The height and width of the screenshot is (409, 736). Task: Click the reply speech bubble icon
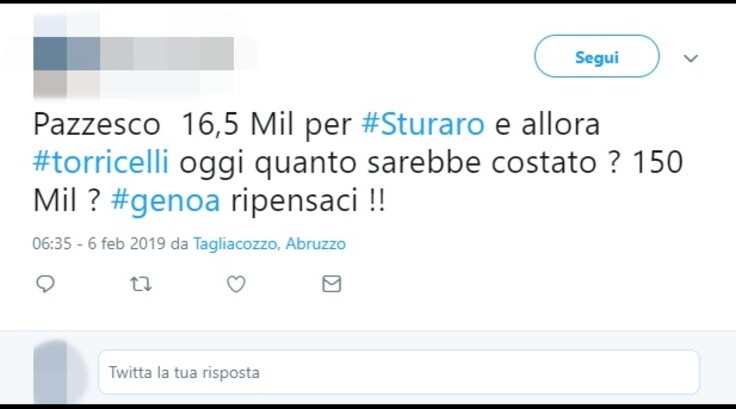(46, 284)
